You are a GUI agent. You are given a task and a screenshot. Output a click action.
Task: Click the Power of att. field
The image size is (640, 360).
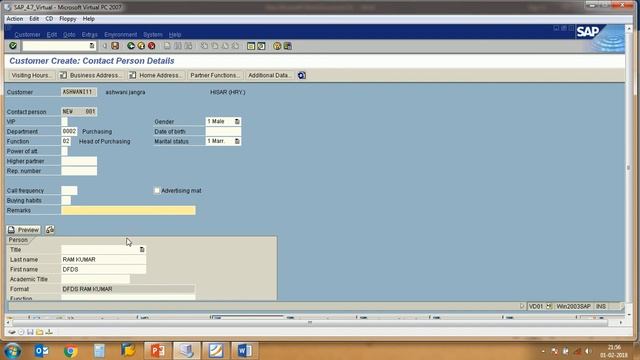coord(64,151)
